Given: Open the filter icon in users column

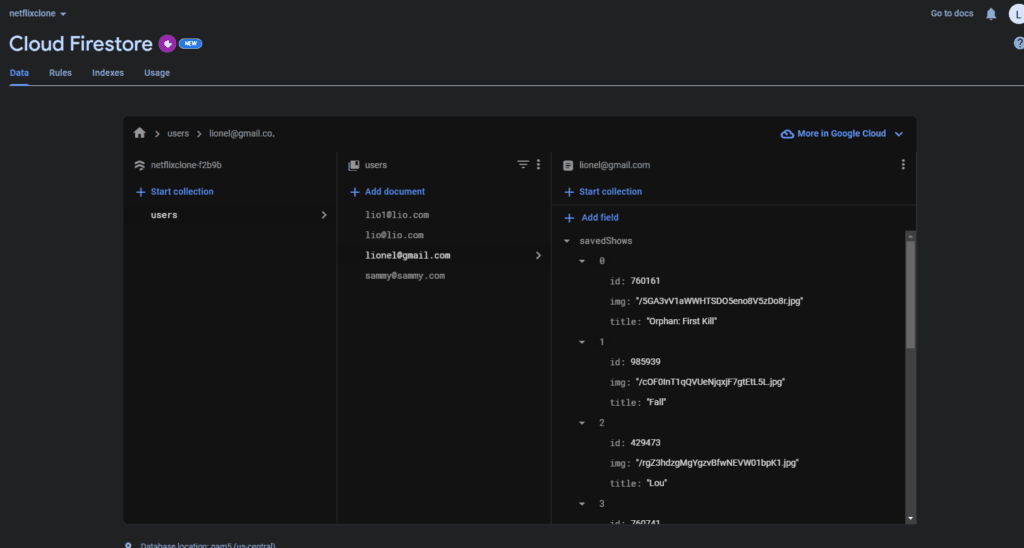Looking at the screenshot, I should [x=522, y=165].
